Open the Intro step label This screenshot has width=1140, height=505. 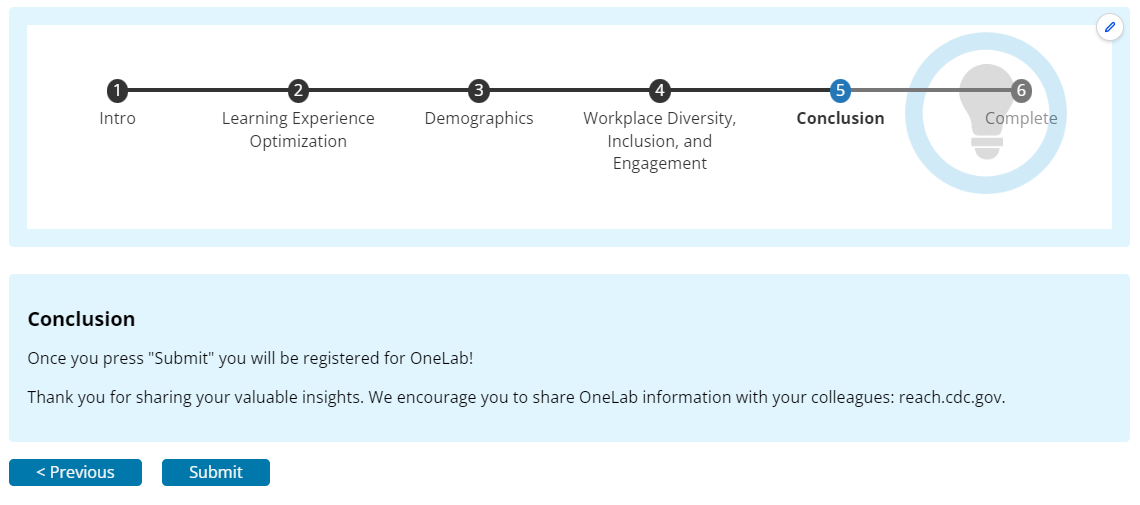117,118
